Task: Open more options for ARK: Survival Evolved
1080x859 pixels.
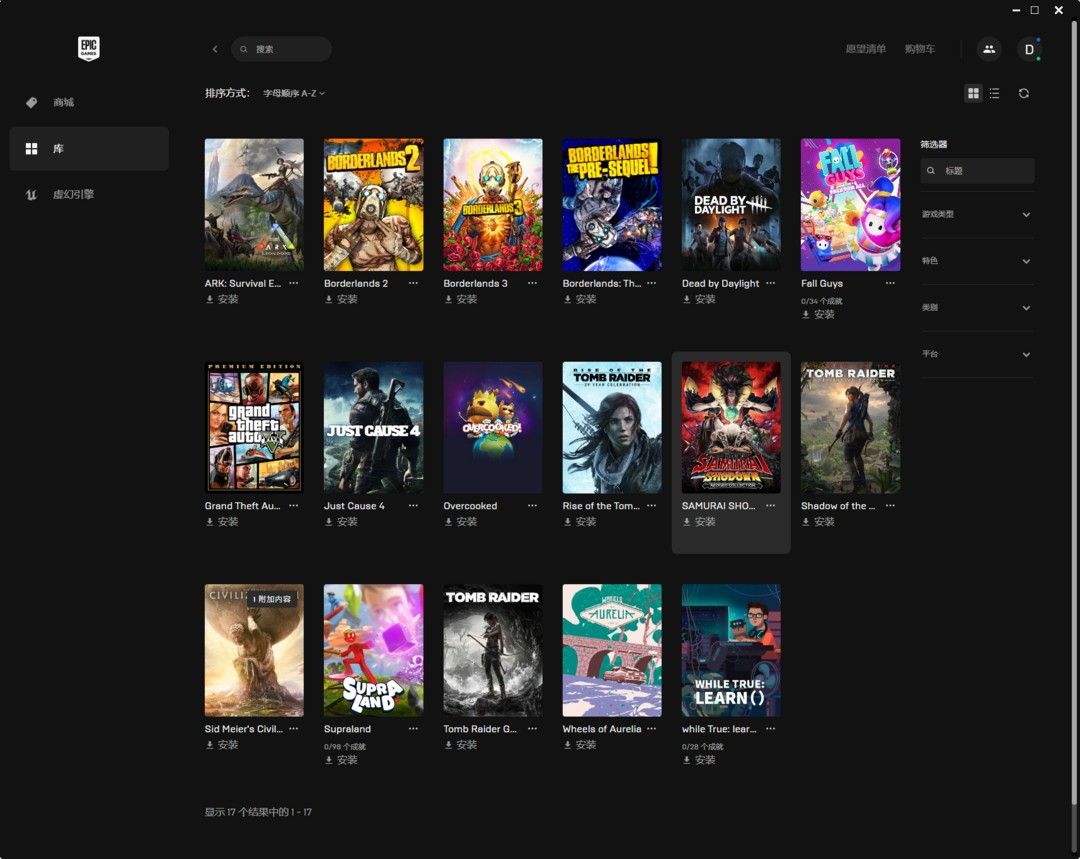Action: [x=294, y=283]
